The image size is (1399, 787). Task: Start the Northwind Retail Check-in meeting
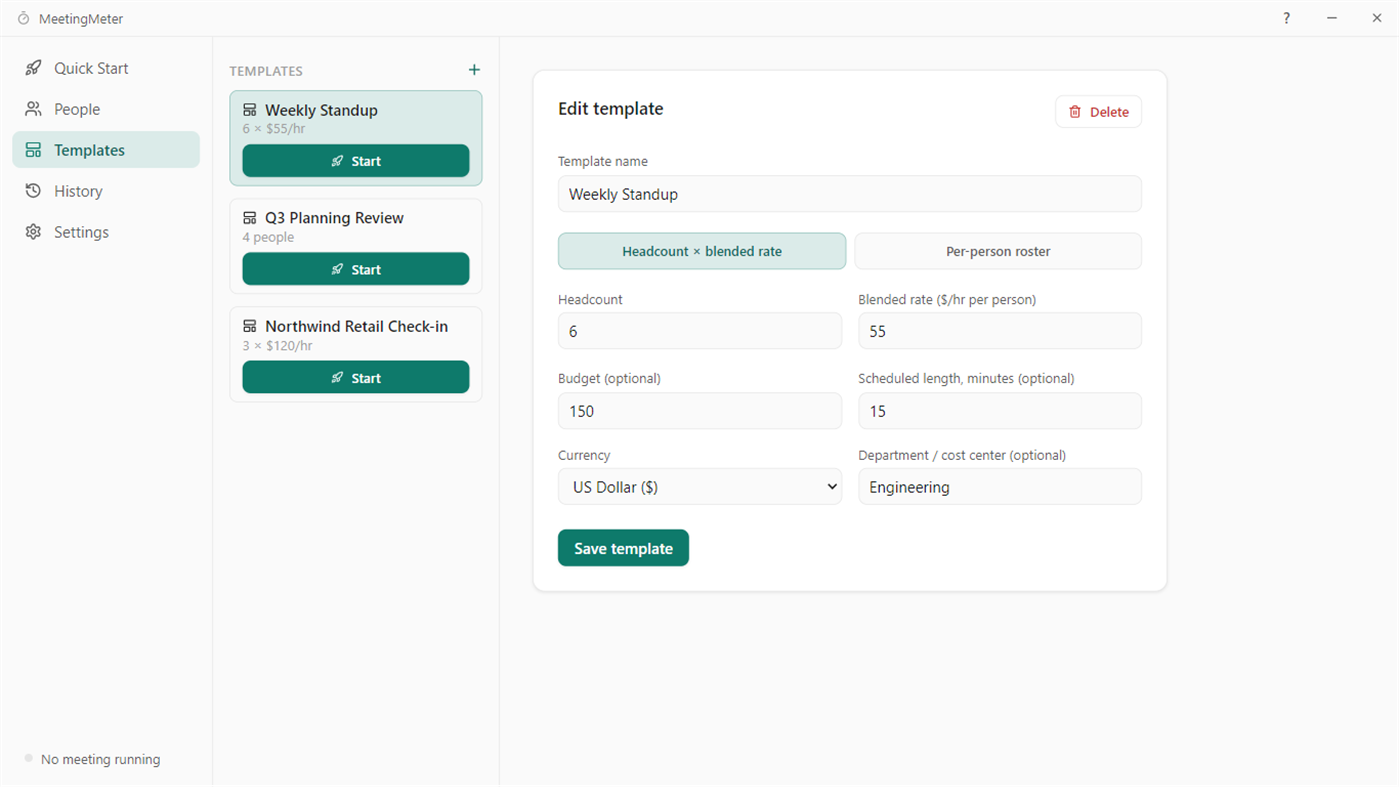tap(356, 377)
